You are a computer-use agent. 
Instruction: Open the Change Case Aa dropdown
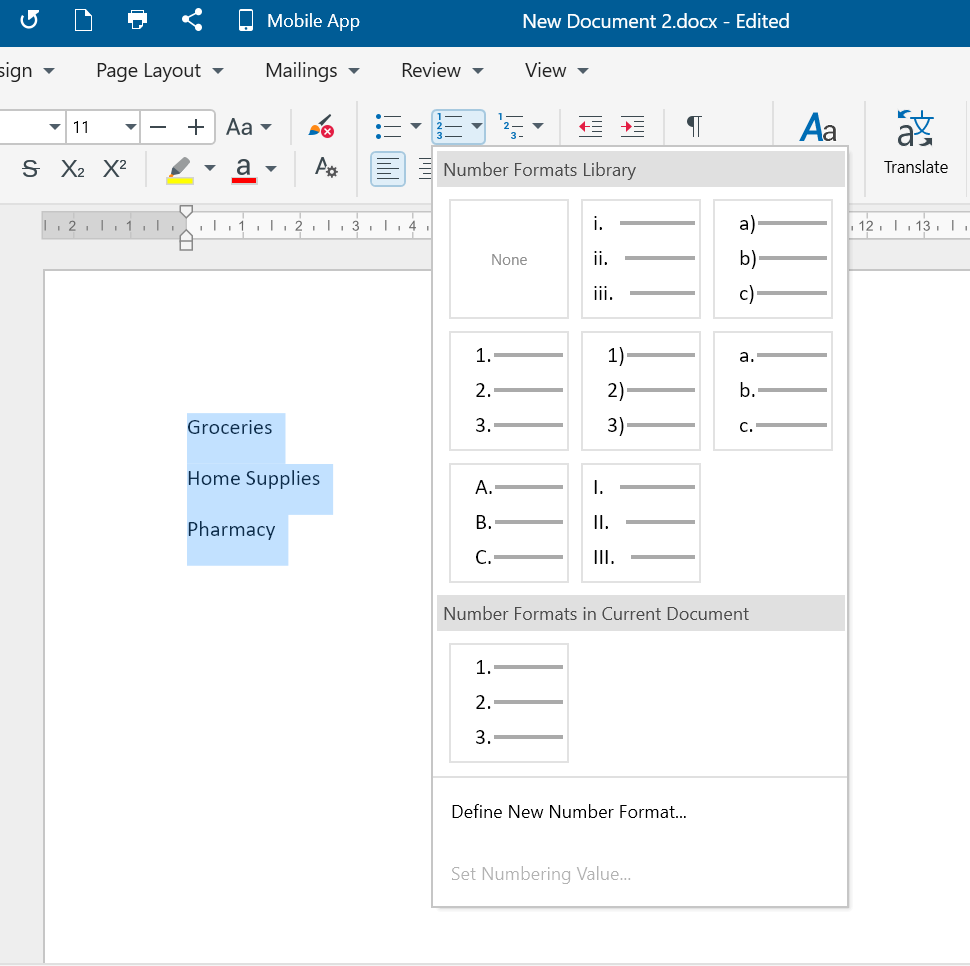click(x=248, y=127)
